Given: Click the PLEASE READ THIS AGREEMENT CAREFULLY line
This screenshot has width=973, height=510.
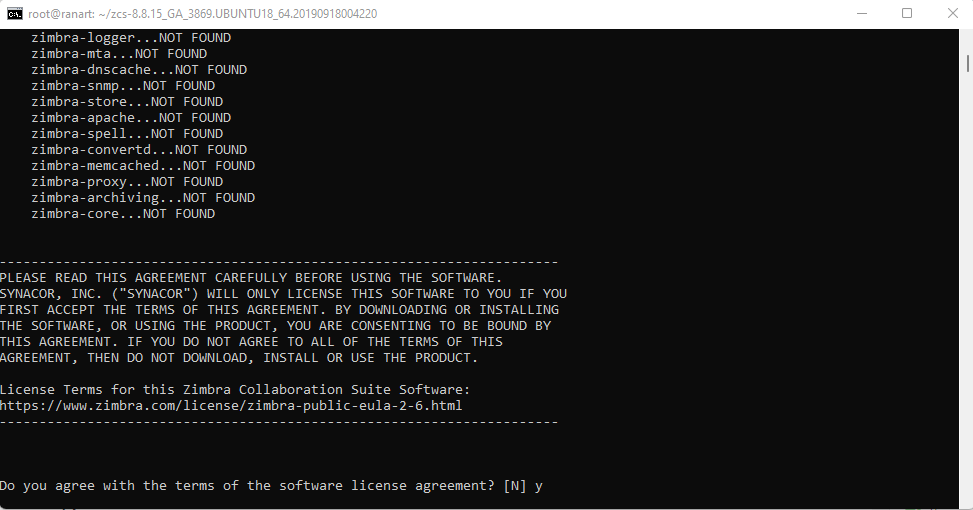Looking at the screenshot, I should click(x=251, y=278).
